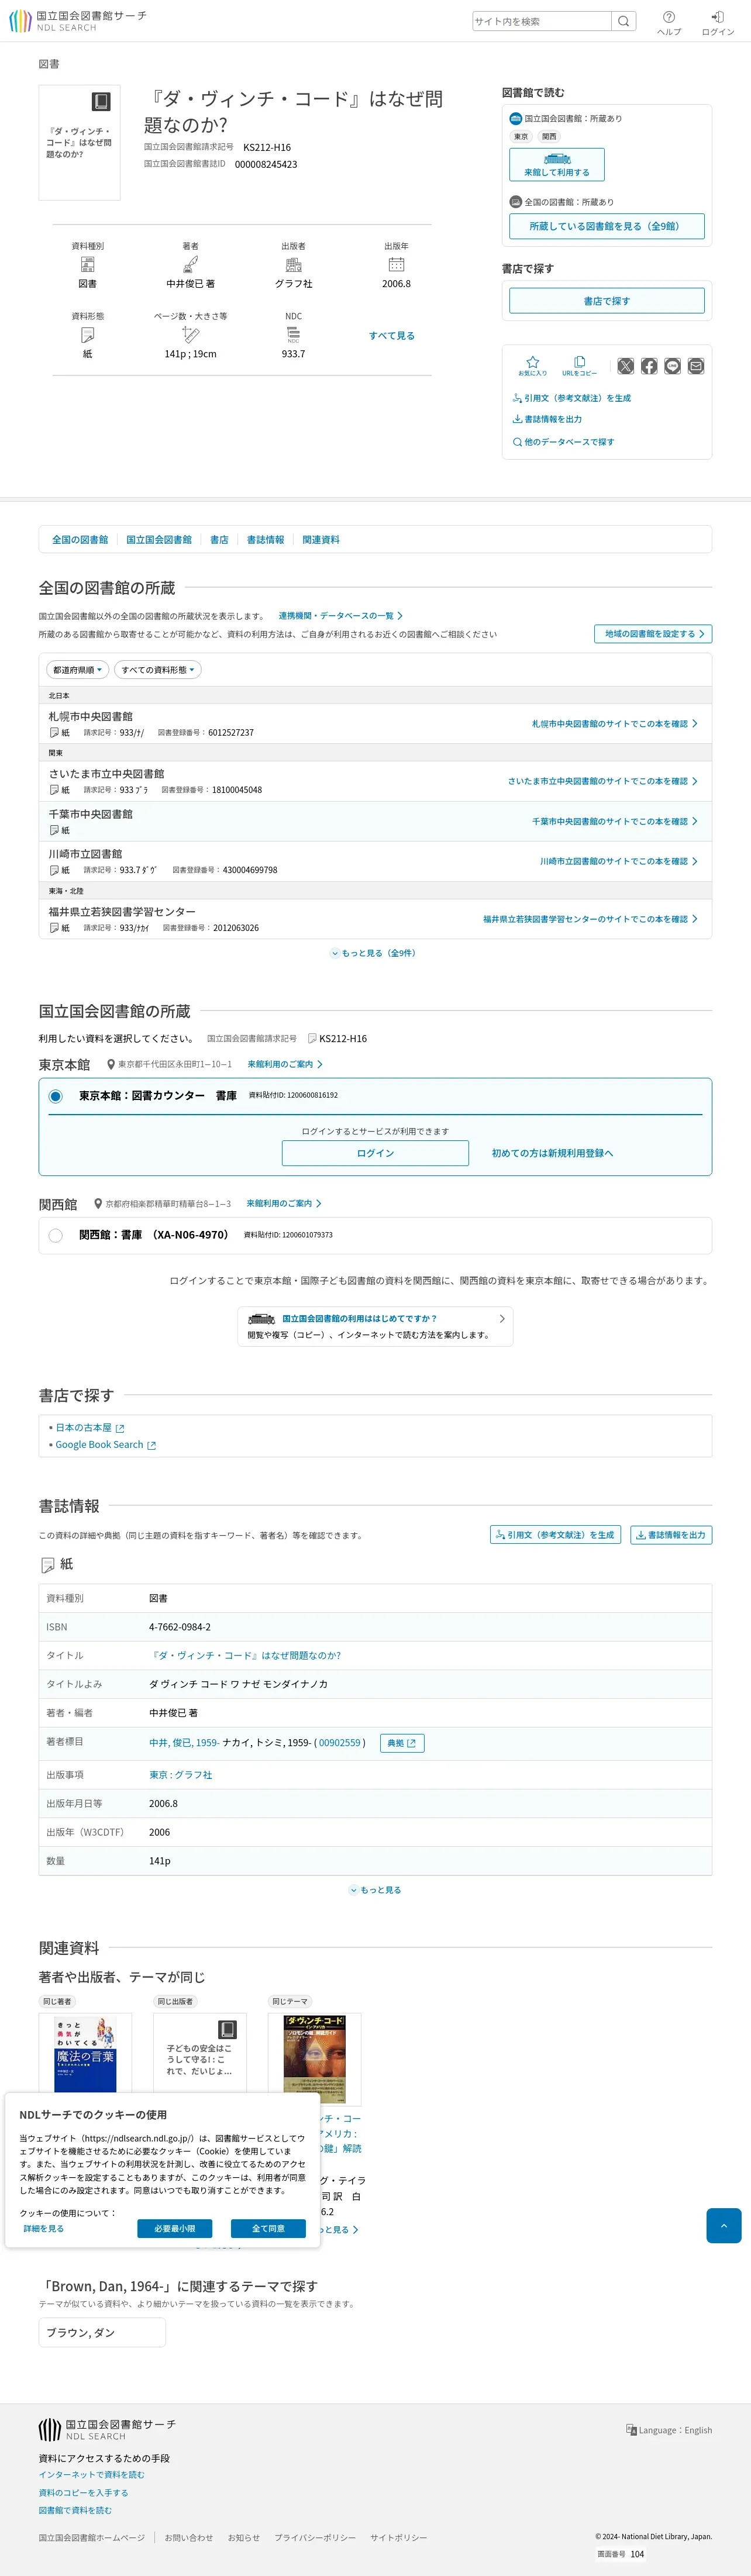Screen dimensions: 751x2576
Task: Open プライバシーポリシー footer link
Action: click(315, 2537)
